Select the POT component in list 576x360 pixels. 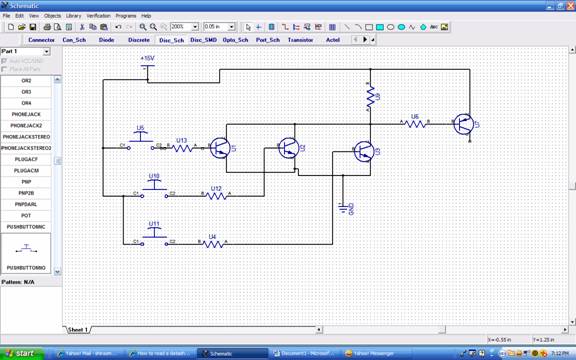[x=26, y=216]
